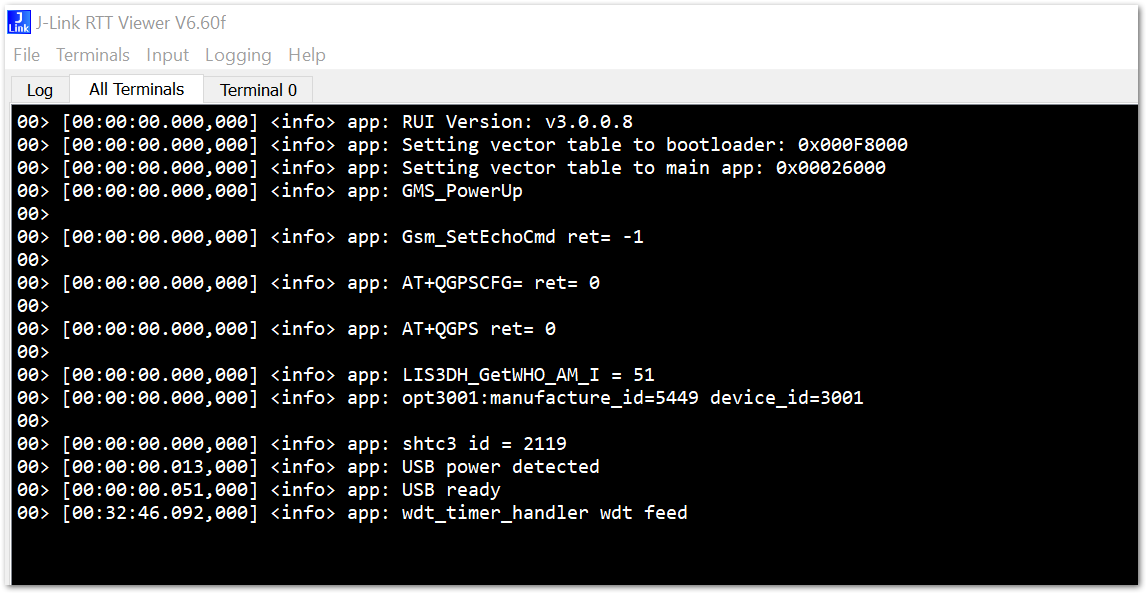Open the File menu
Screen dimensions: 1147x594
(26, 55)
